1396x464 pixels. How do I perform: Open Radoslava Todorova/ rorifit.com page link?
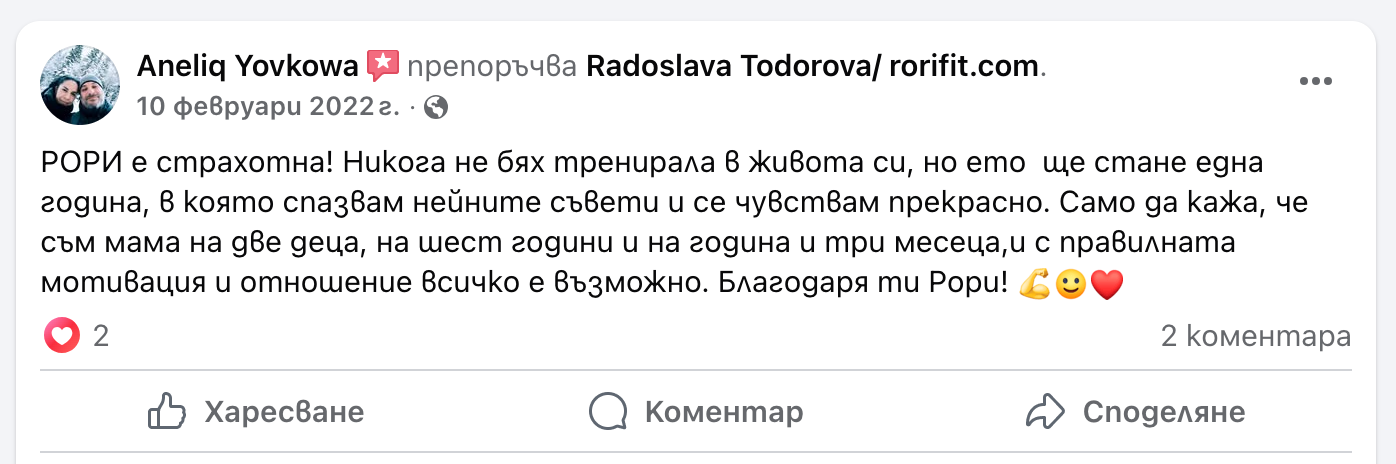(x=812, y=67)
